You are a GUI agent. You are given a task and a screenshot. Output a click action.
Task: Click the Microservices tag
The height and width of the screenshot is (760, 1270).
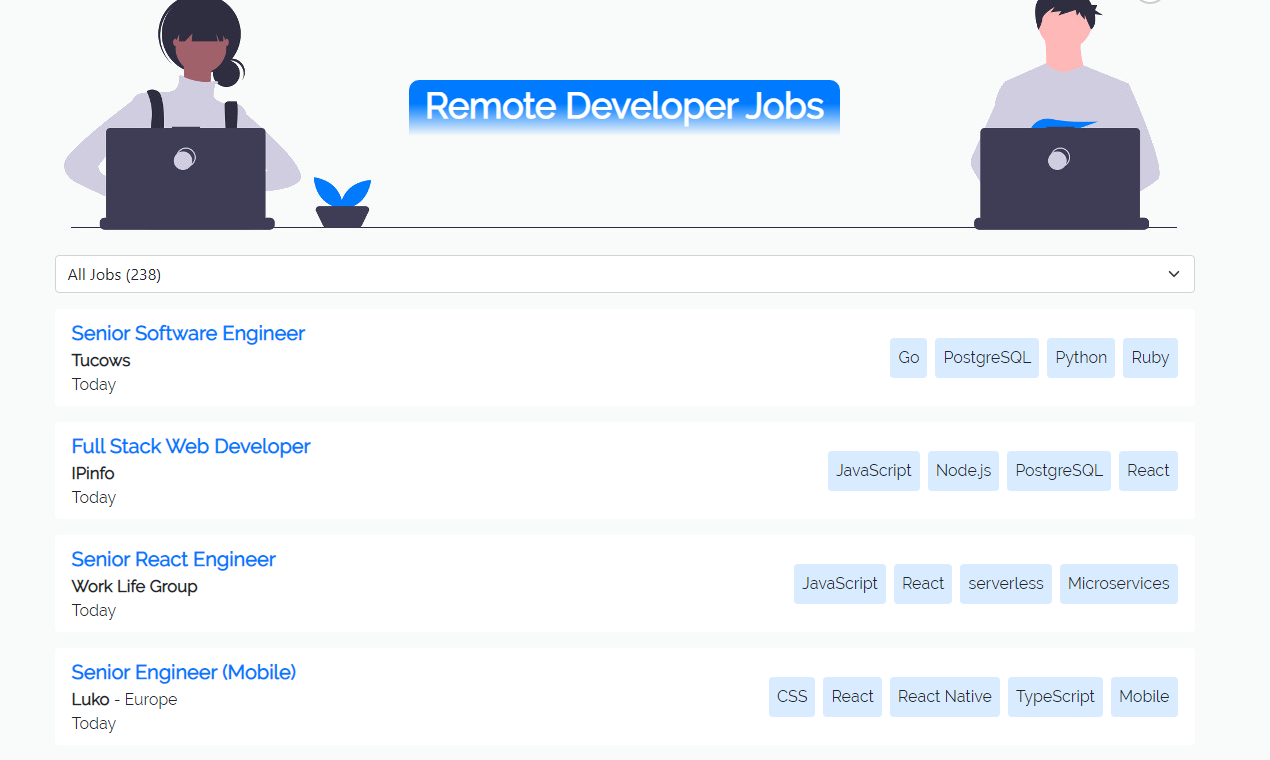(1118, 583)
